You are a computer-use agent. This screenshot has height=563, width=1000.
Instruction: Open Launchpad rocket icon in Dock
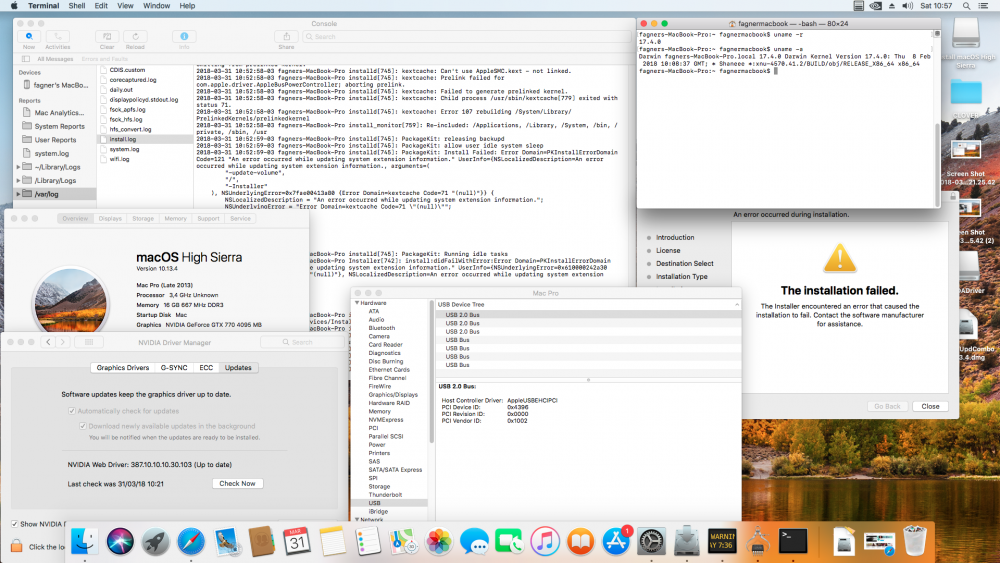click(155, 541)
